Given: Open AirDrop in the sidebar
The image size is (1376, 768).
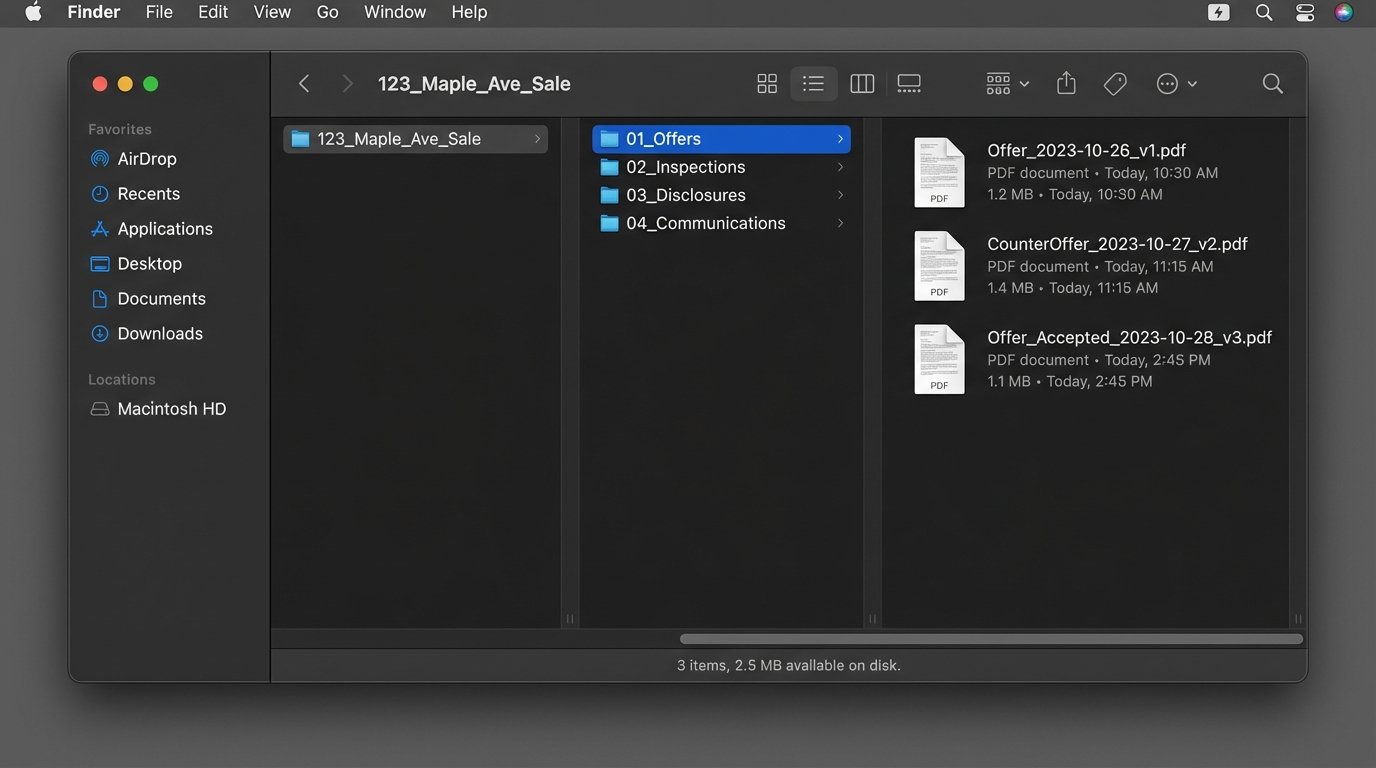Looking at the screenshot, I should (146, 159).
